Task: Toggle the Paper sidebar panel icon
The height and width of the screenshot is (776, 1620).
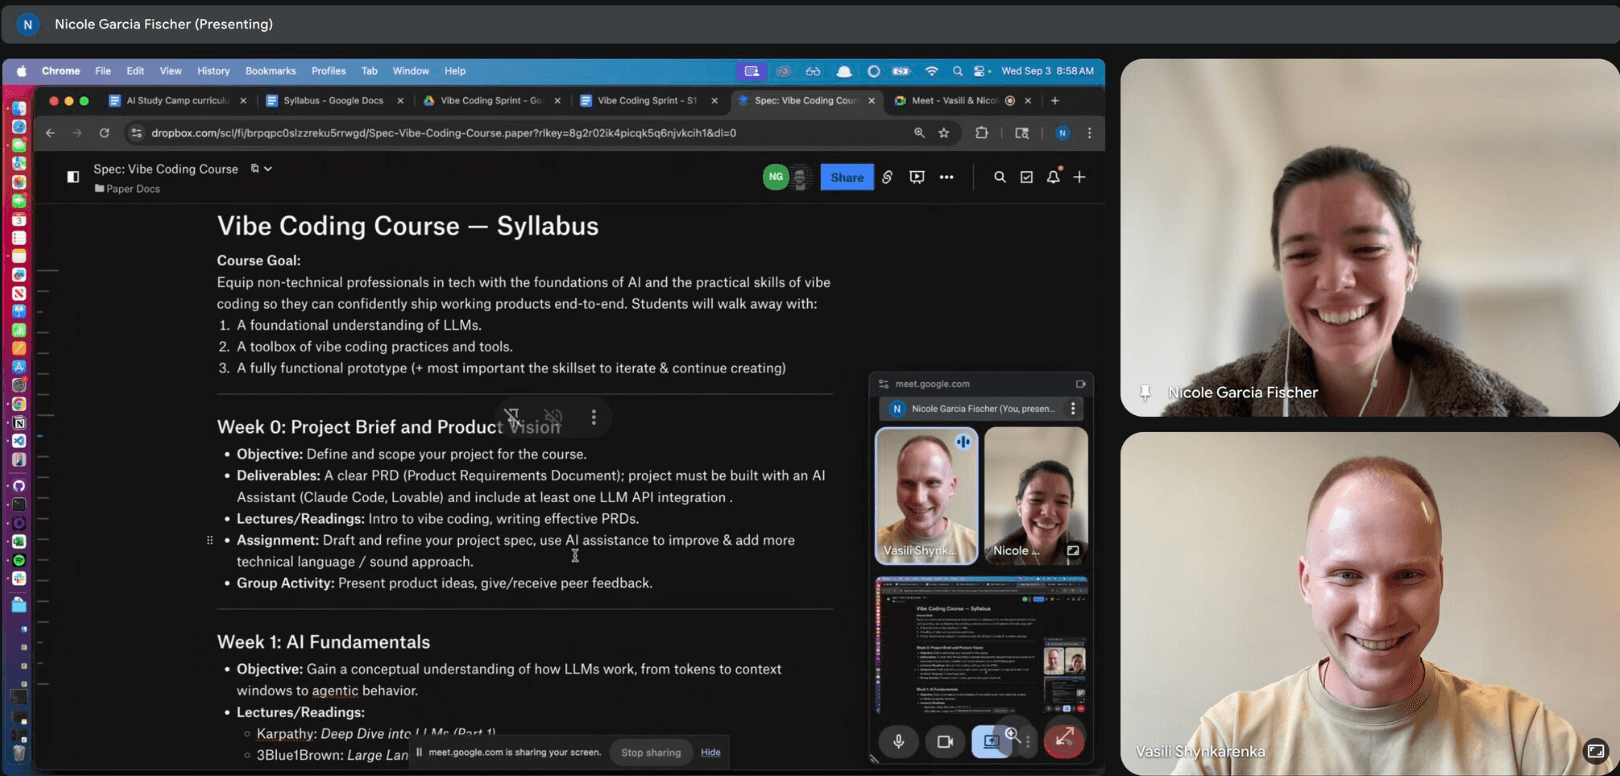Action: click(73, 177)
